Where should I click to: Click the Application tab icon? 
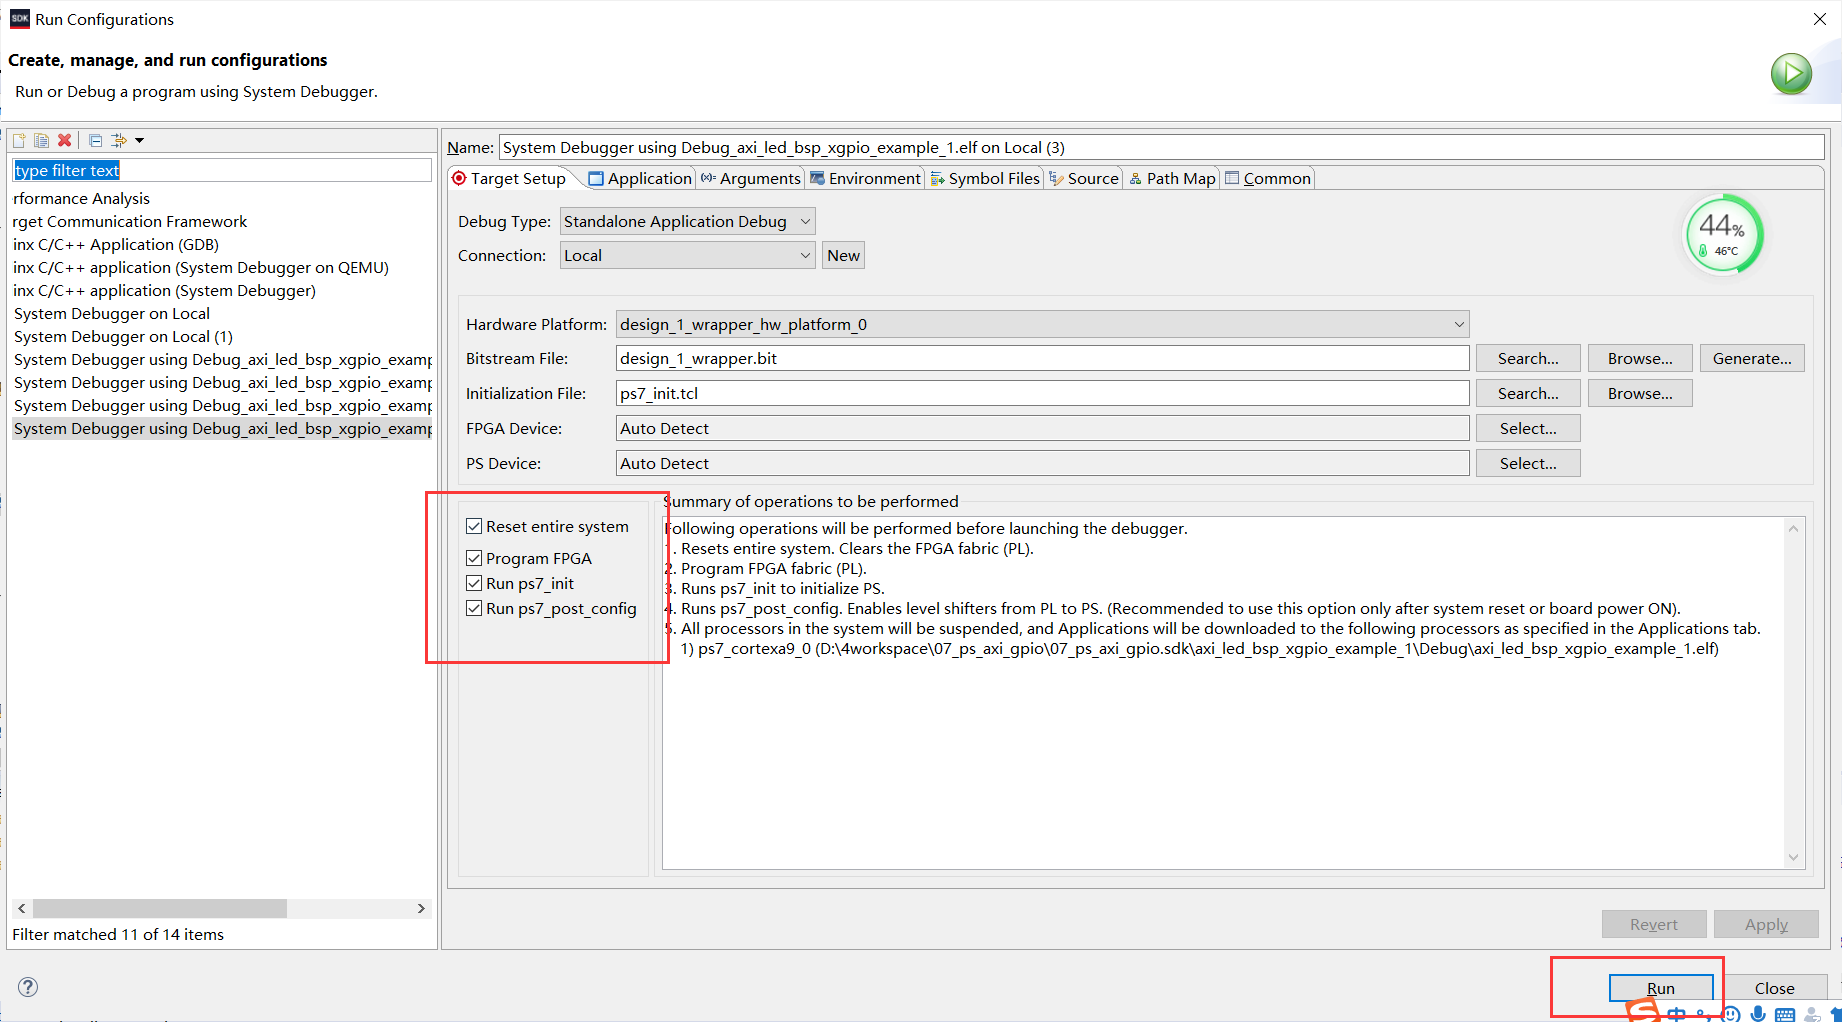coord(596,178)
